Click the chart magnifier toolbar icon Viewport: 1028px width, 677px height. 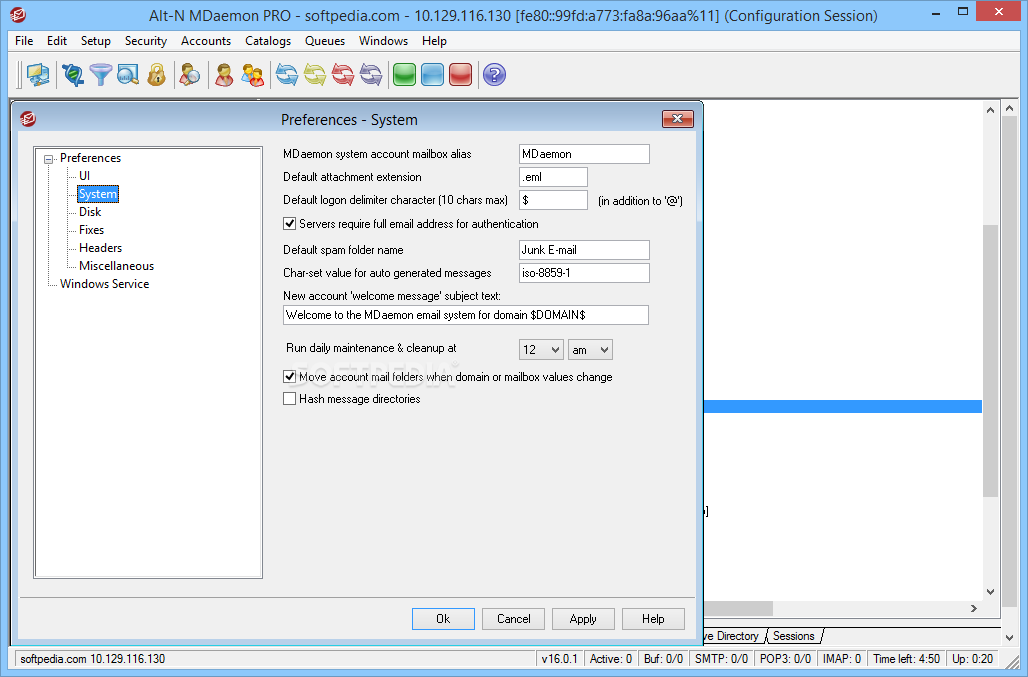[x=128, y=75]
